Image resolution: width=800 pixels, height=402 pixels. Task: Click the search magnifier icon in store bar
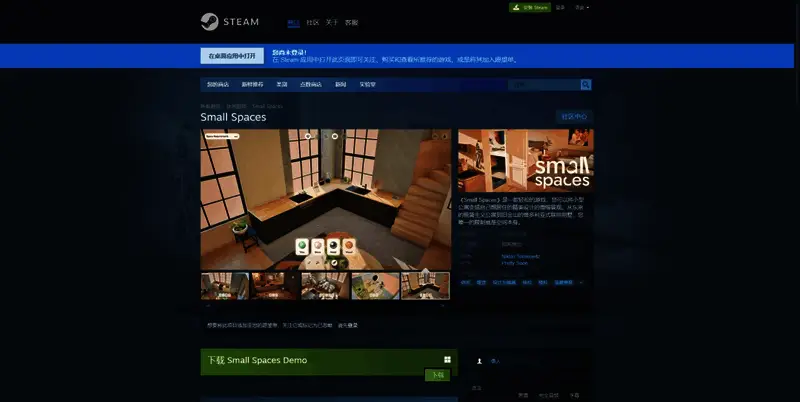pos(586,85)
